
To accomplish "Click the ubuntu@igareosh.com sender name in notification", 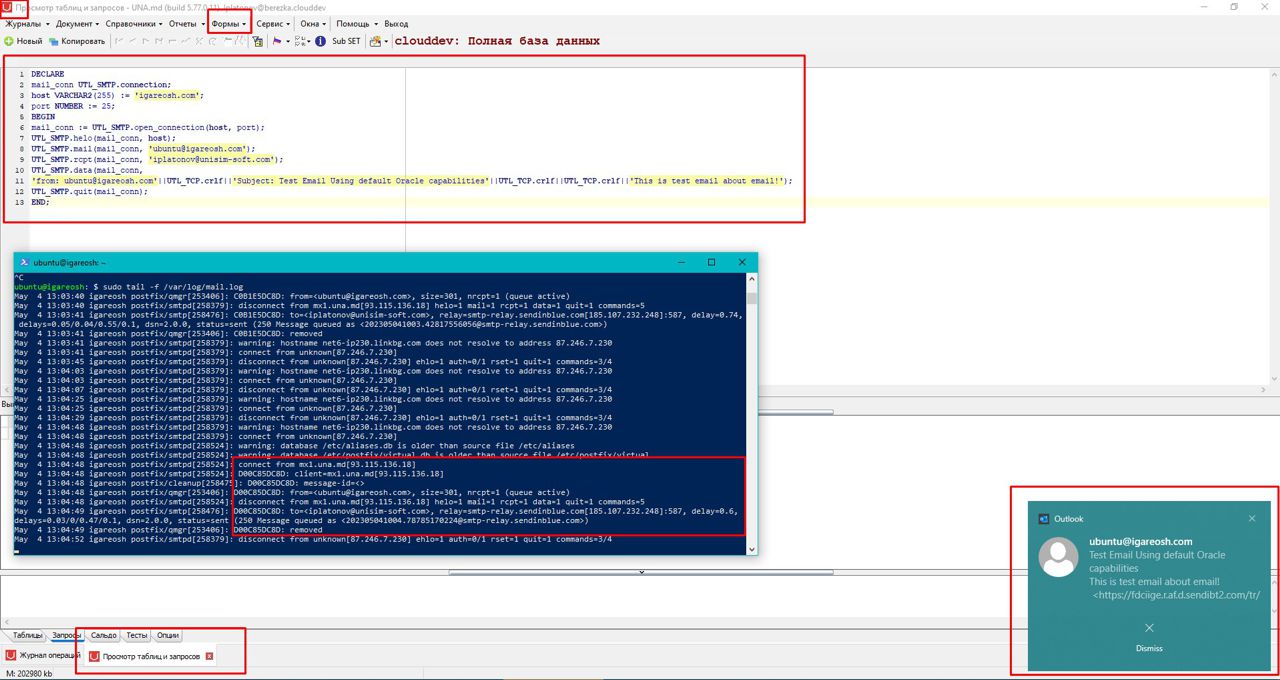I will pos(1141,541).
